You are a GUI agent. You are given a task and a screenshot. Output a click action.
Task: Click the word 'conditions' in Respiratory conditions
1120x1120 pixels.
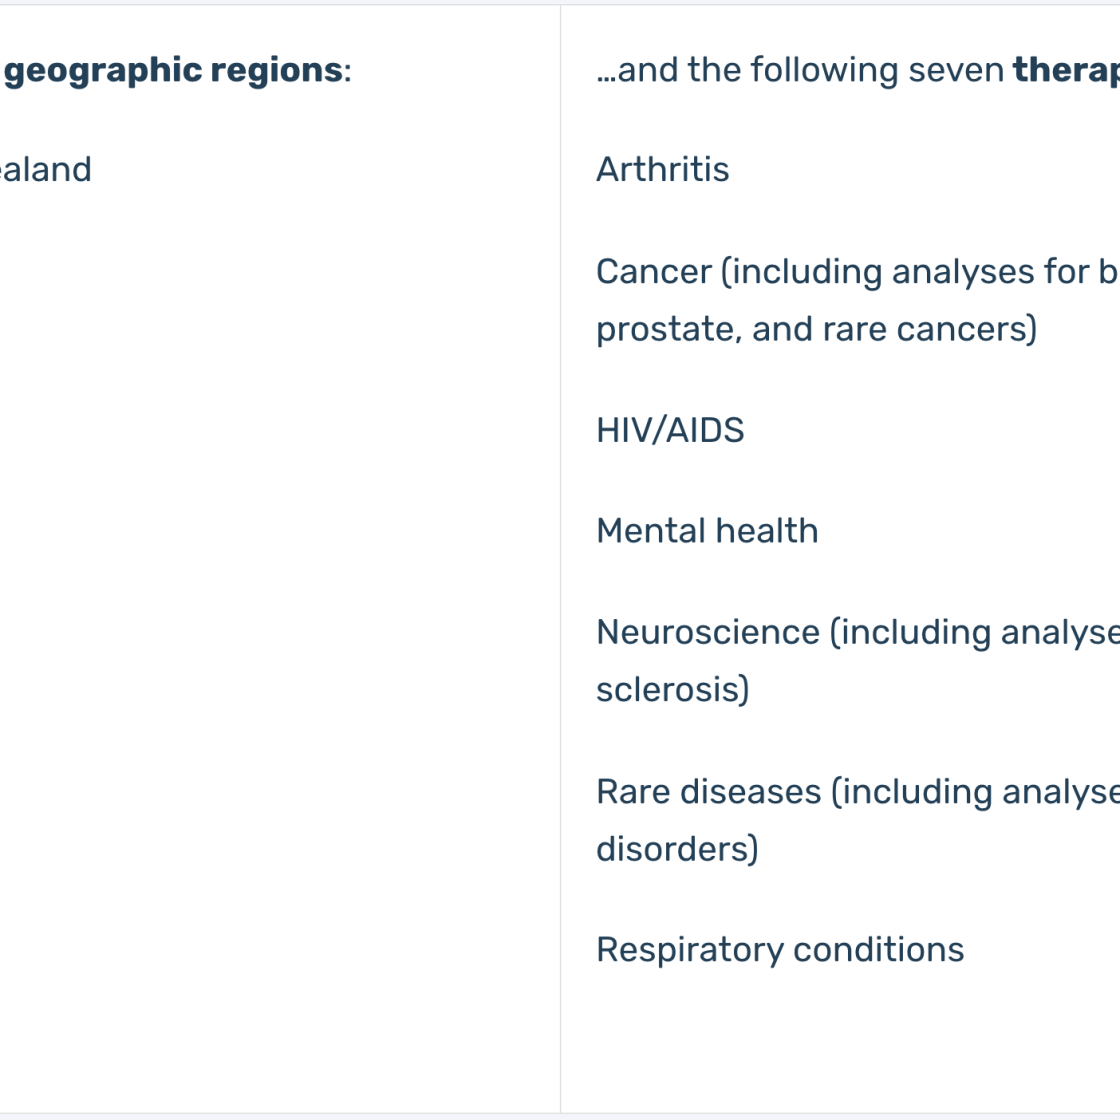click(x=879, y=950)
